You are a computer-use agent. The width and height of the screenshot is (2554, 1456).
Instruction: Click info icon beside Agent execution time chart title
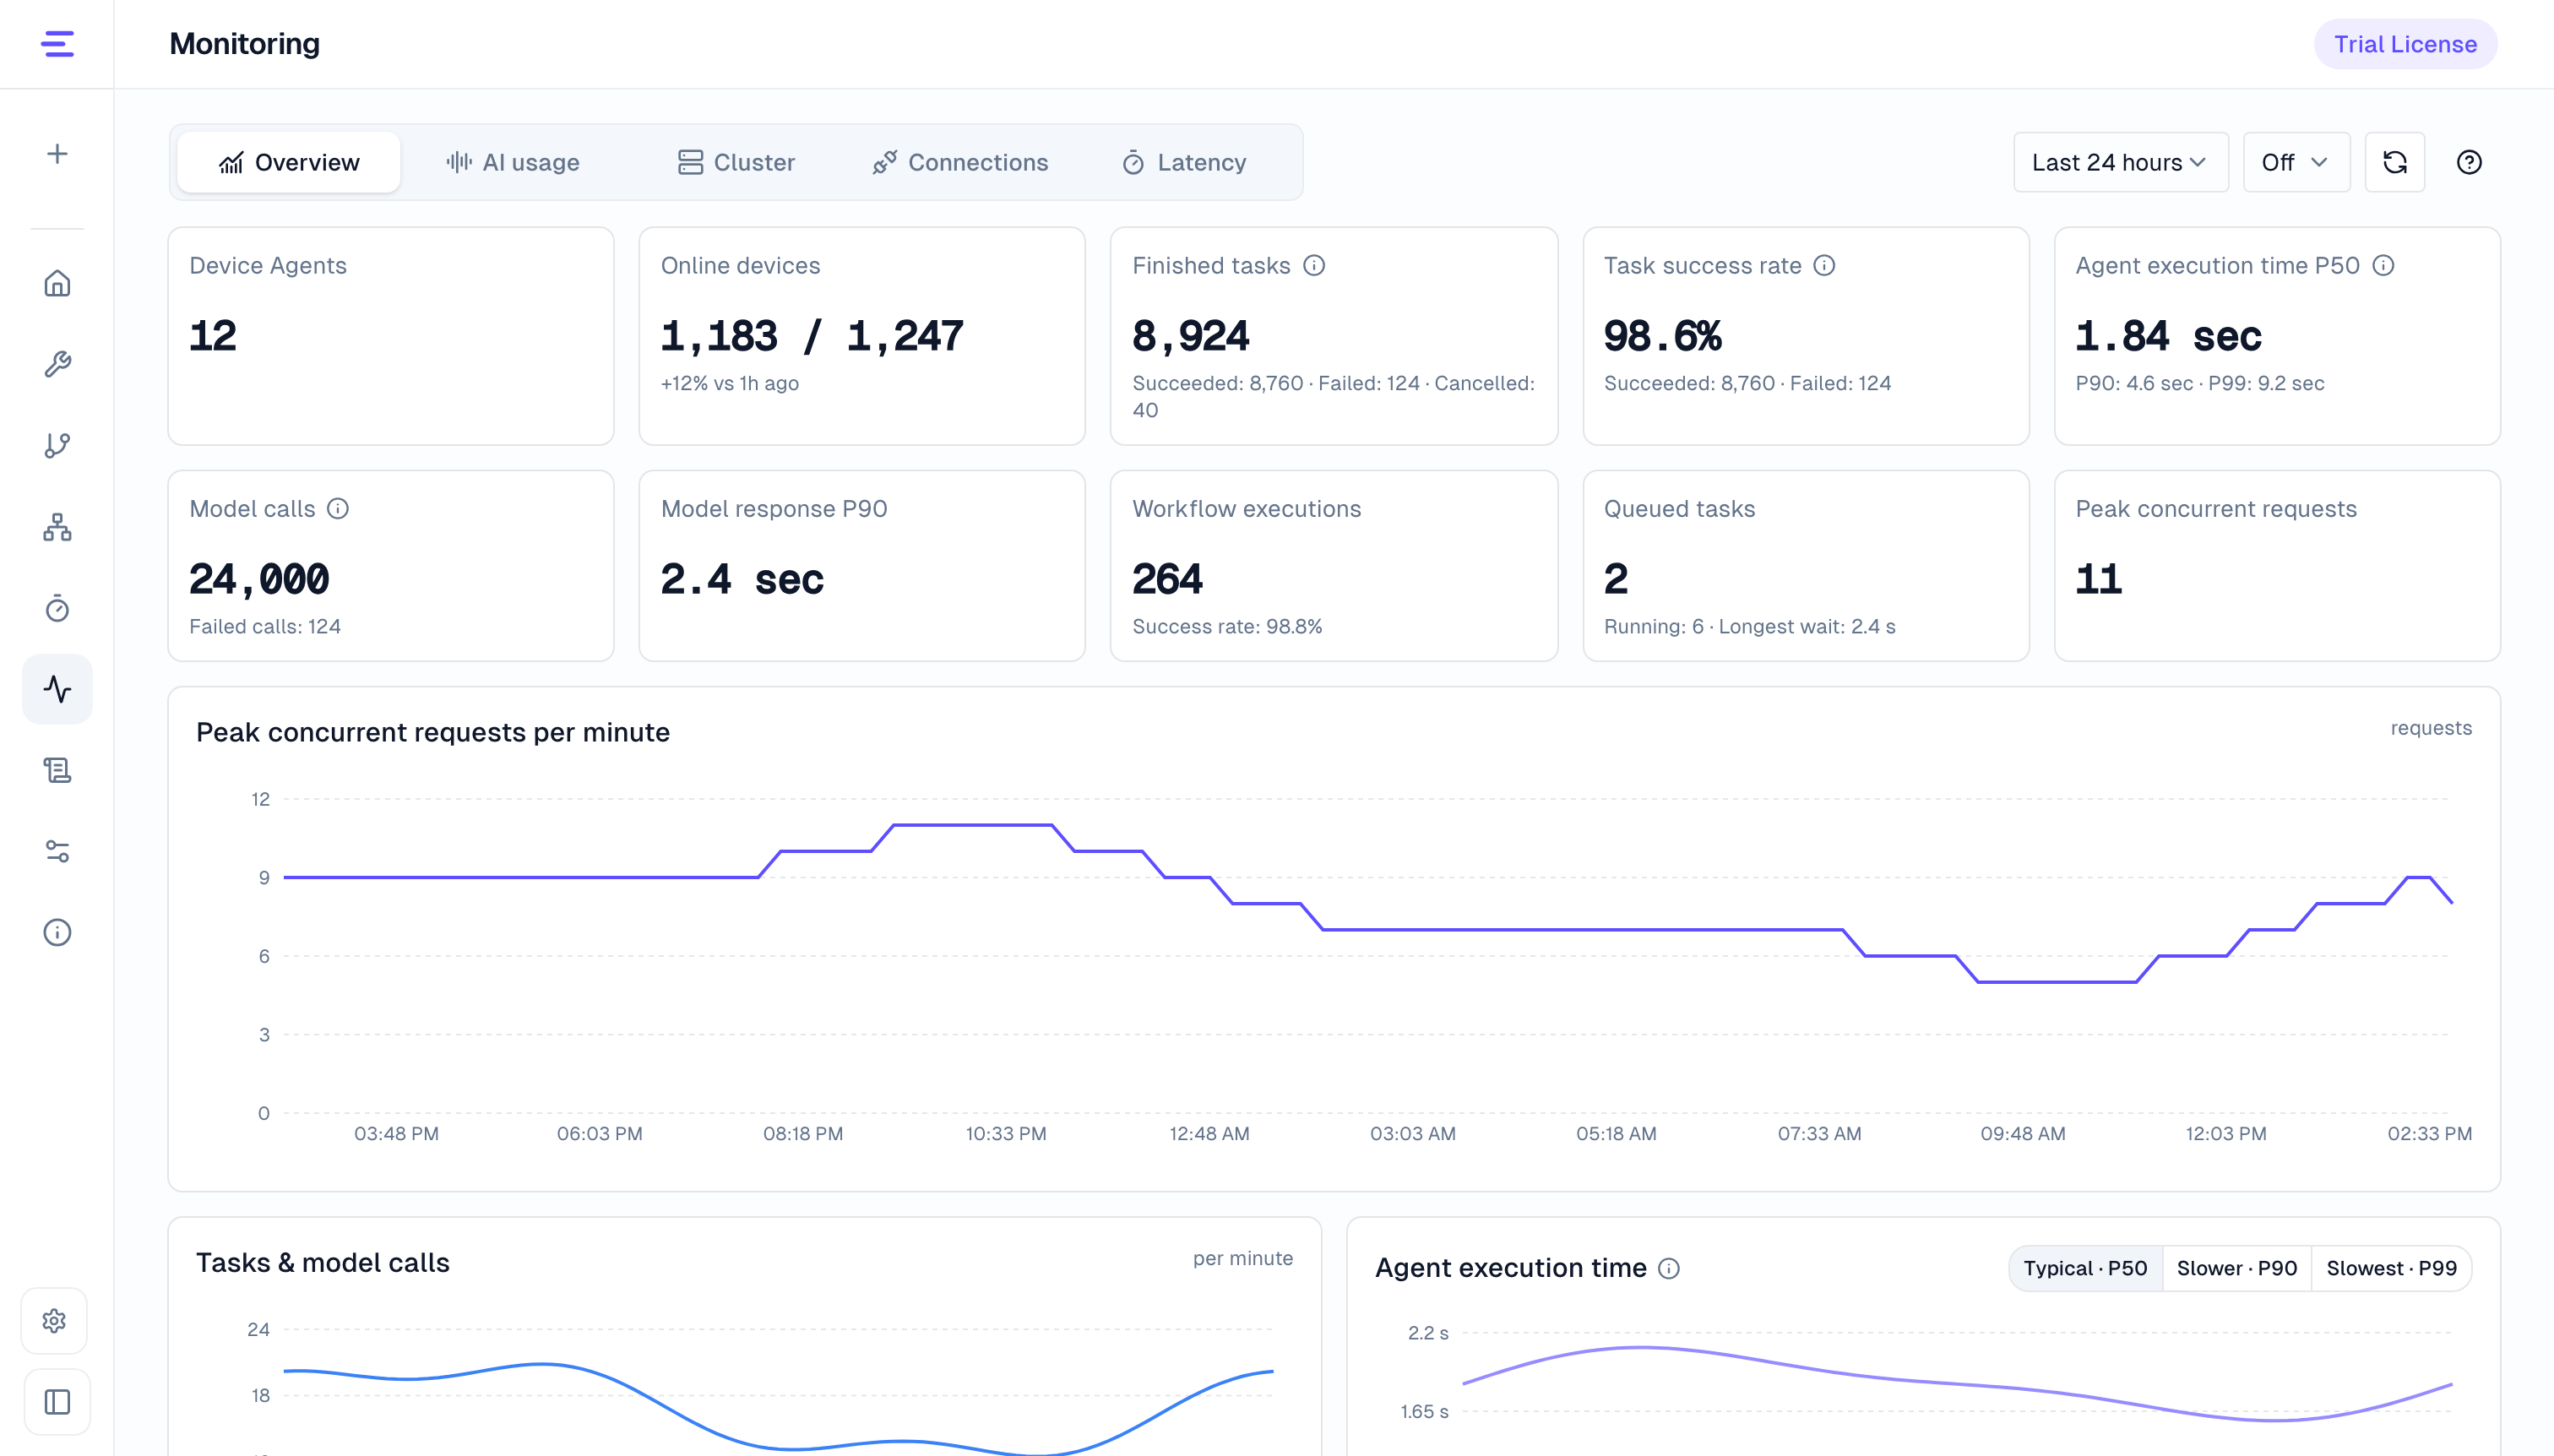[x=1669, y=1268]
